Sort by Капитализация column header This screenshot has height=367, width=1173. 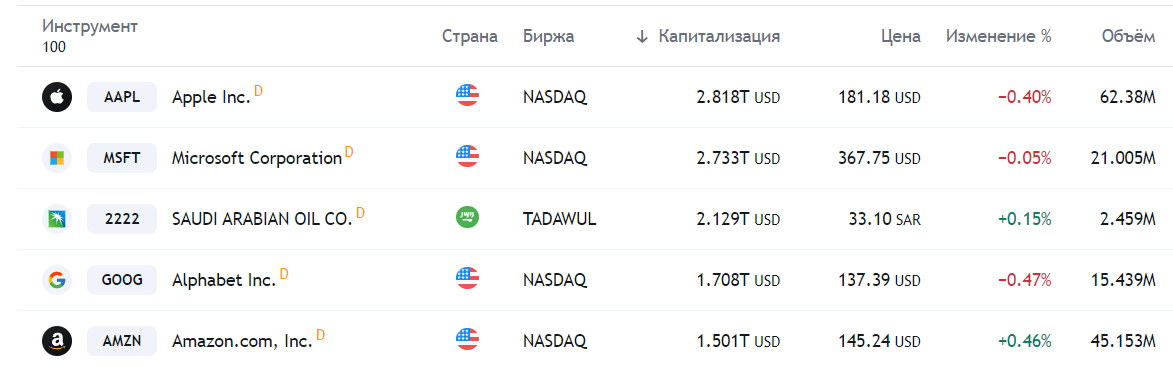(x=719, y=37)
